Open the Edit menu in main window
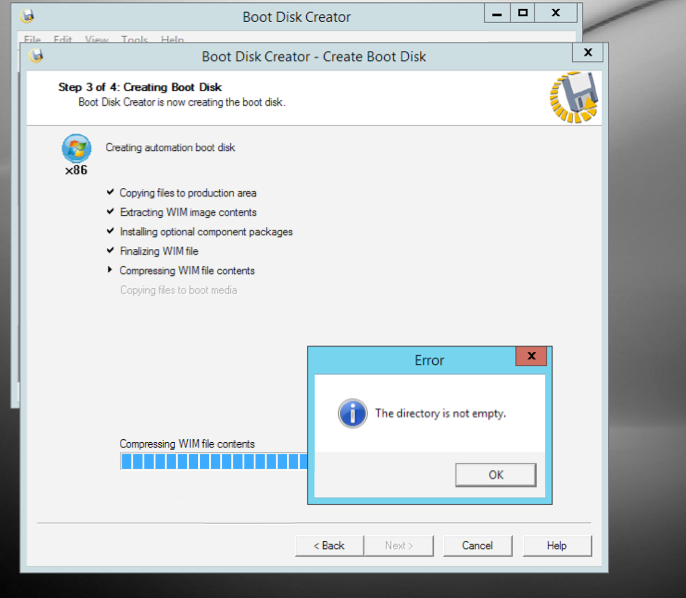 [x=63, y=40]
